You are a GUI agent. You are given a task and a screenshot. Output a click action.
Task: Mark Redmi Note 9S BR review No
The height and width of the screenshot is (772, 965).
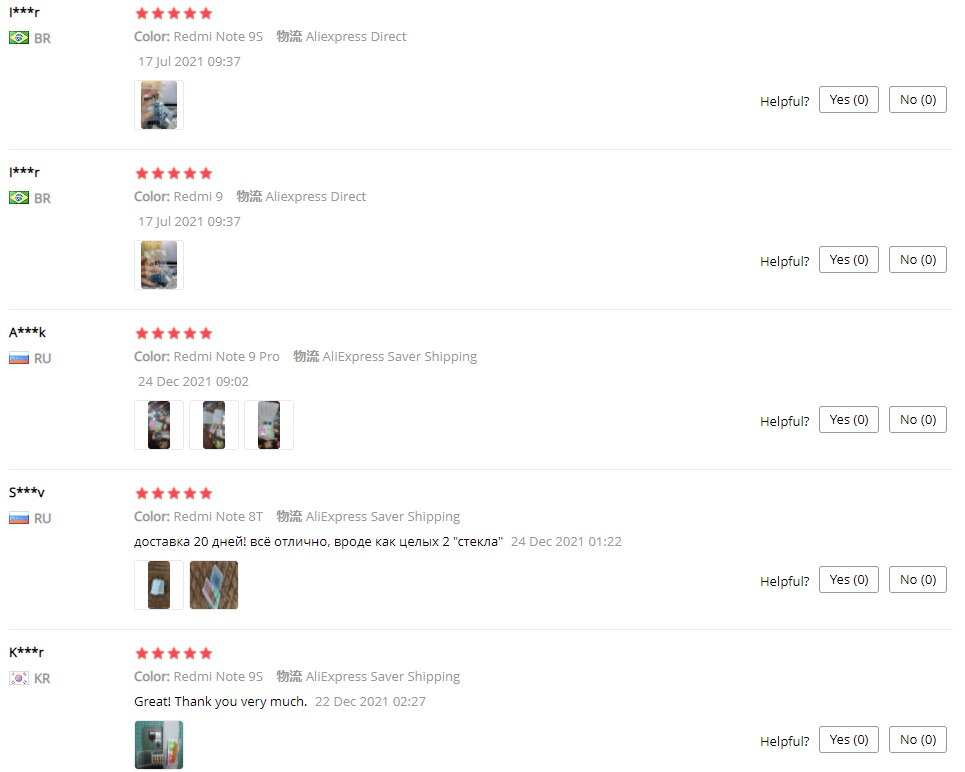pyautogui.click(x=918, y=100)
